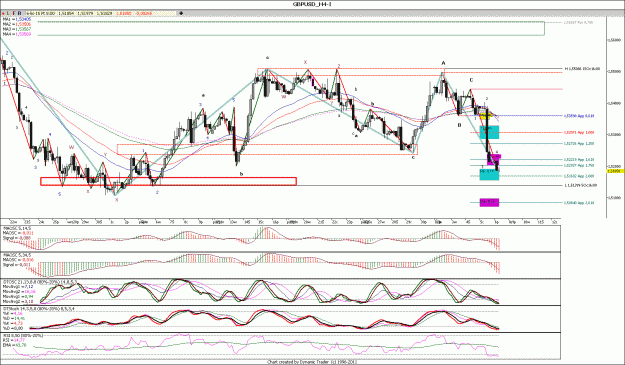Click the L button in chart toolbar

pyautogui.click(x=8, y=13)
